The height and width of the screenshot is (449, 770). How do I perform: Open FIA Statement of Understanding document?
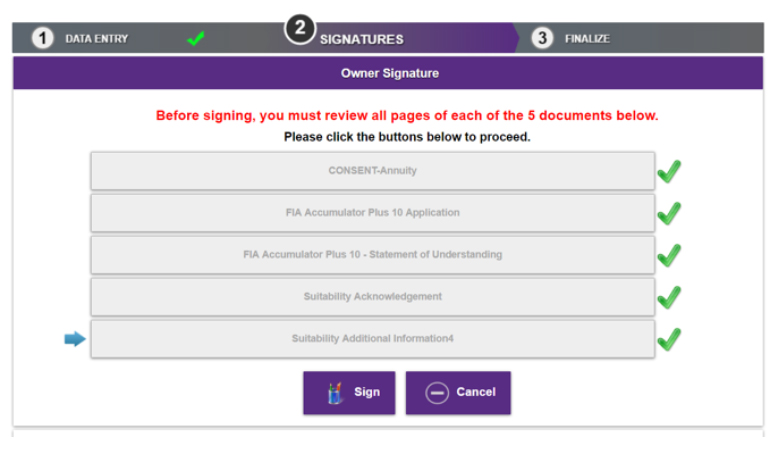click(x=373, y=255)
